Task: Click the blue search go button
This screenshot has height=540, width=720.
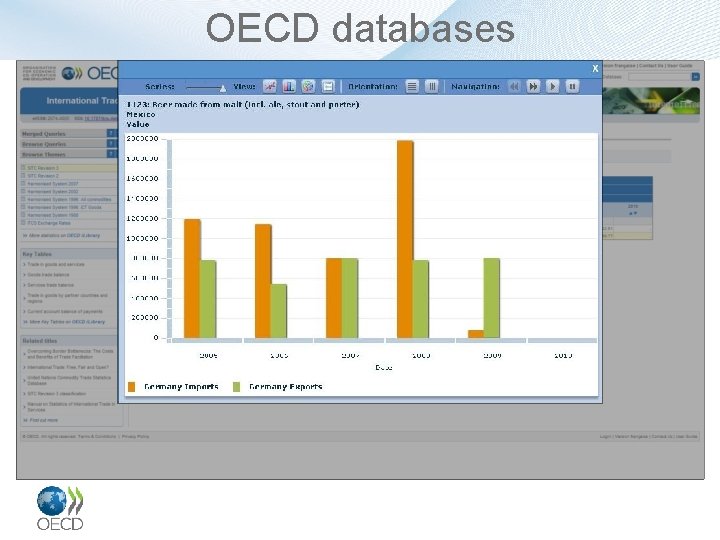Action: point(696,77)
